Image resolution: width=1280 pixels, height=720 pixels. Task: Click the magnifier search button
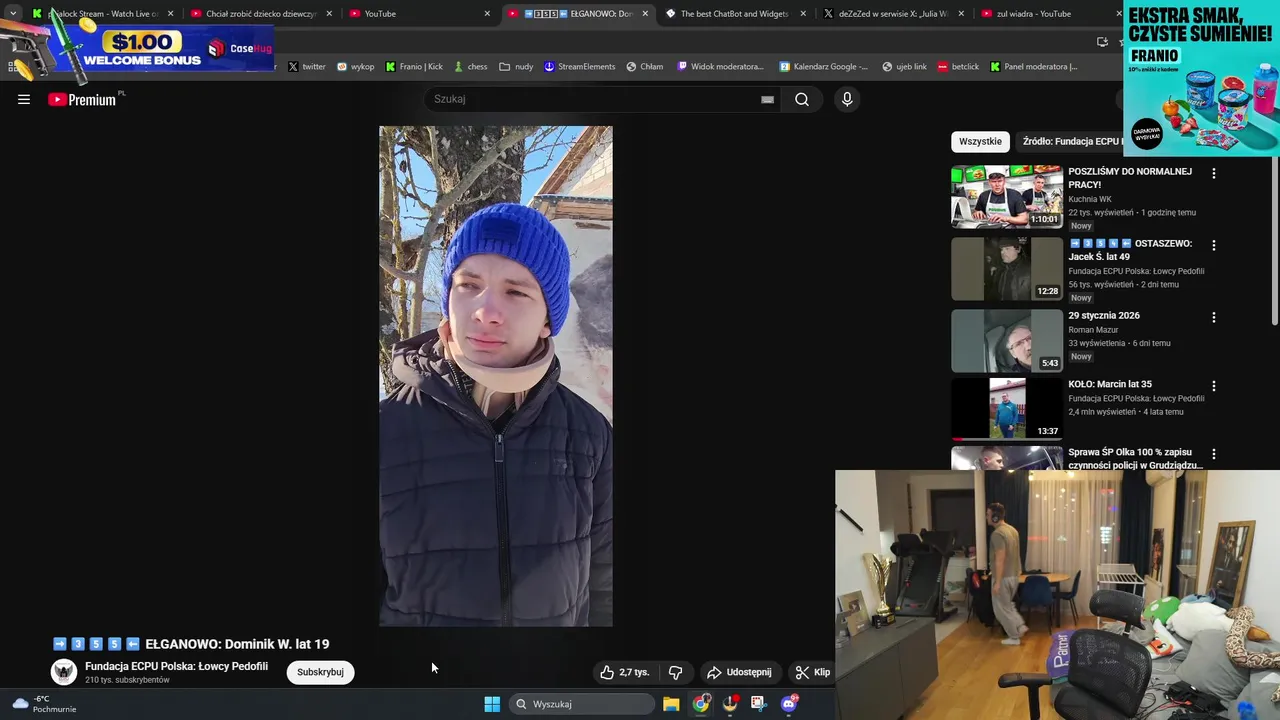[802, 99]
